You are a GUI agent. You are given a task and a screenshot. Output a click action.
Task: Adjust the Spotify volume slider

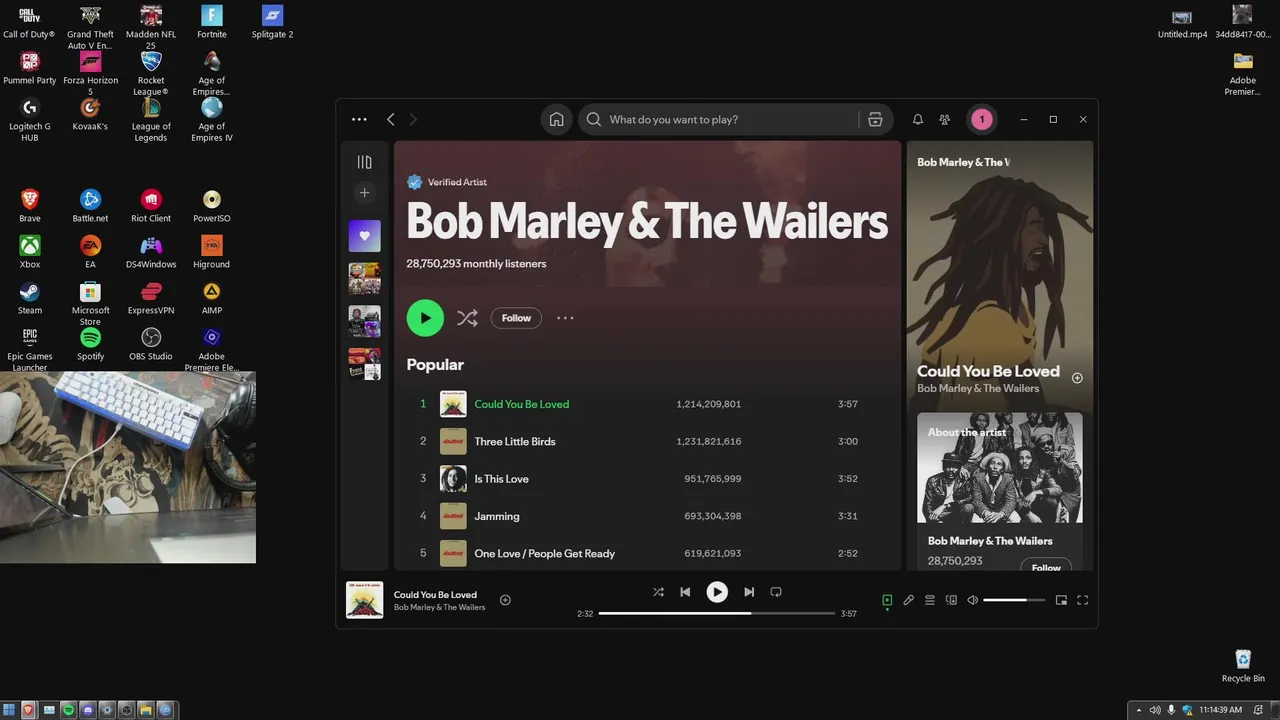pyautogui.click(x=1014, y=600)
